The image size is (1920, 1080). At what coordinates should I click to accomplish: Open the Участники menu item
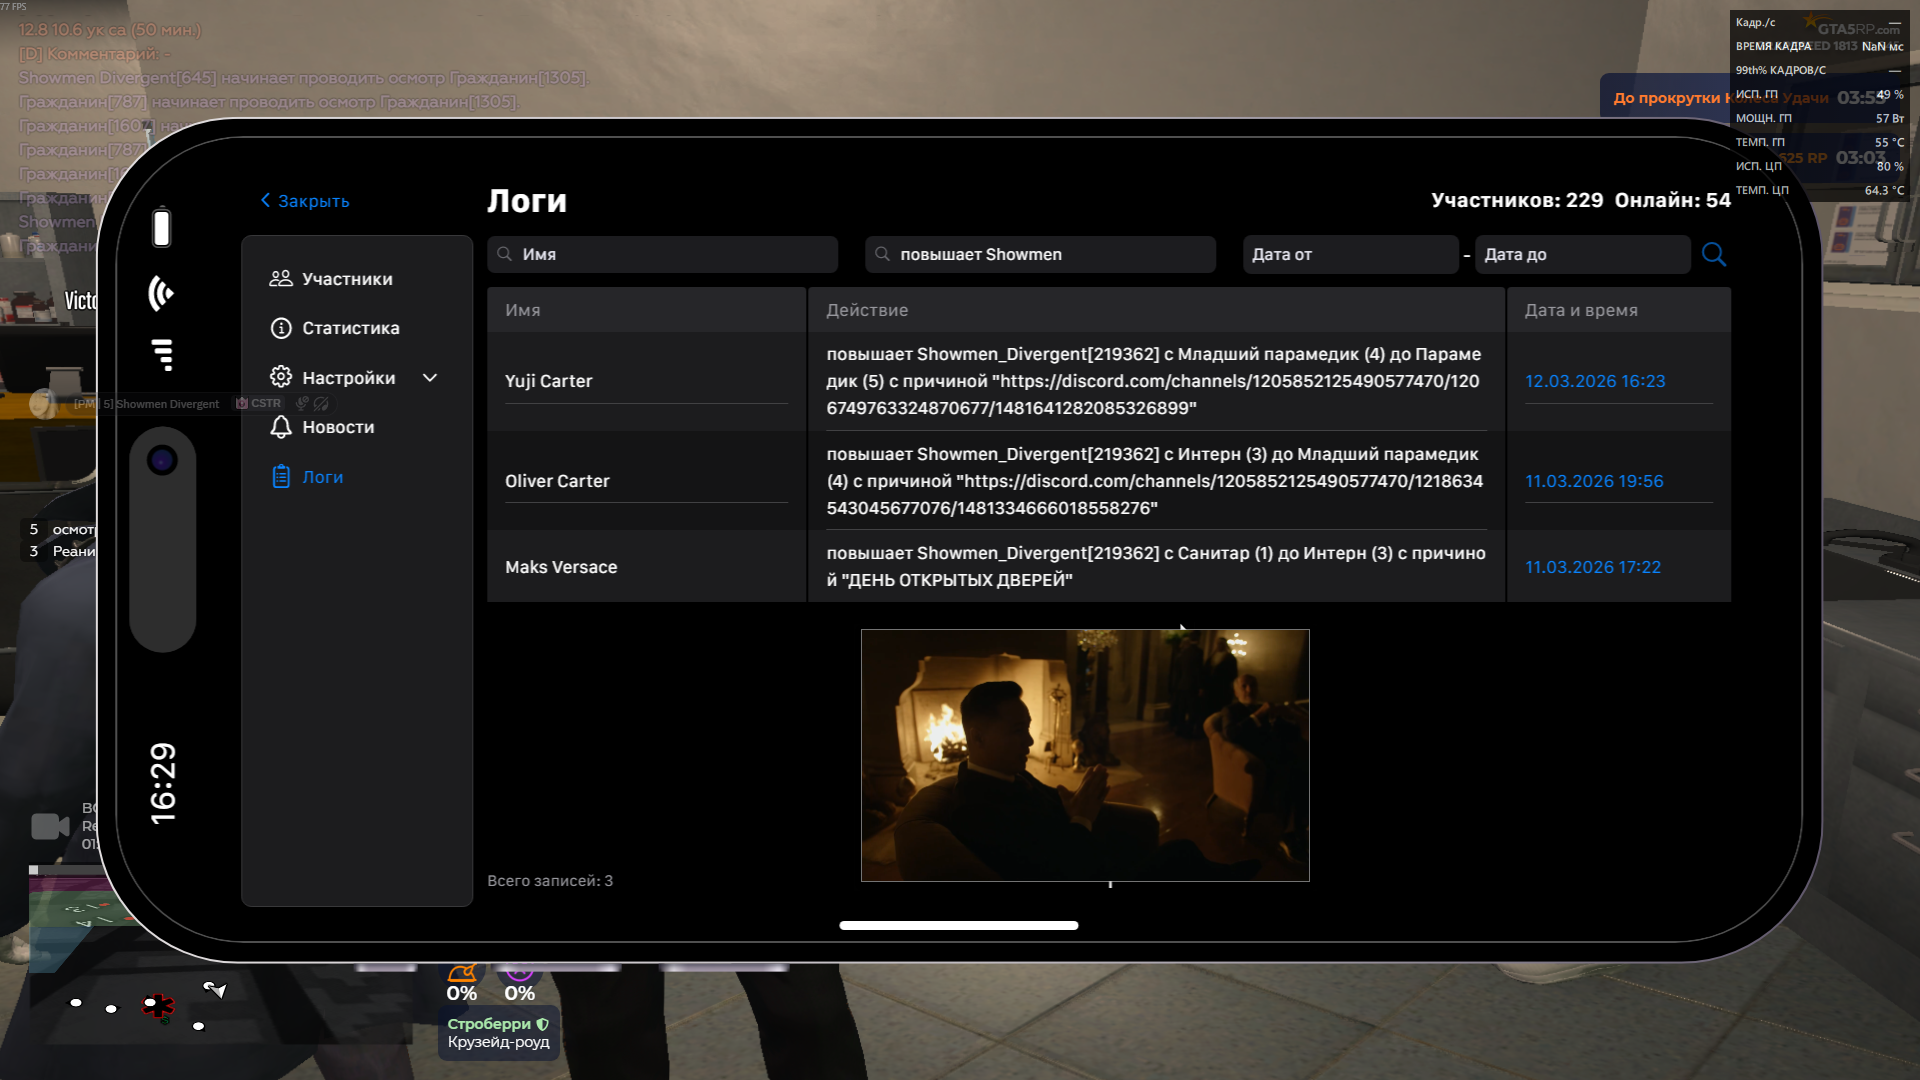[347, 279]
